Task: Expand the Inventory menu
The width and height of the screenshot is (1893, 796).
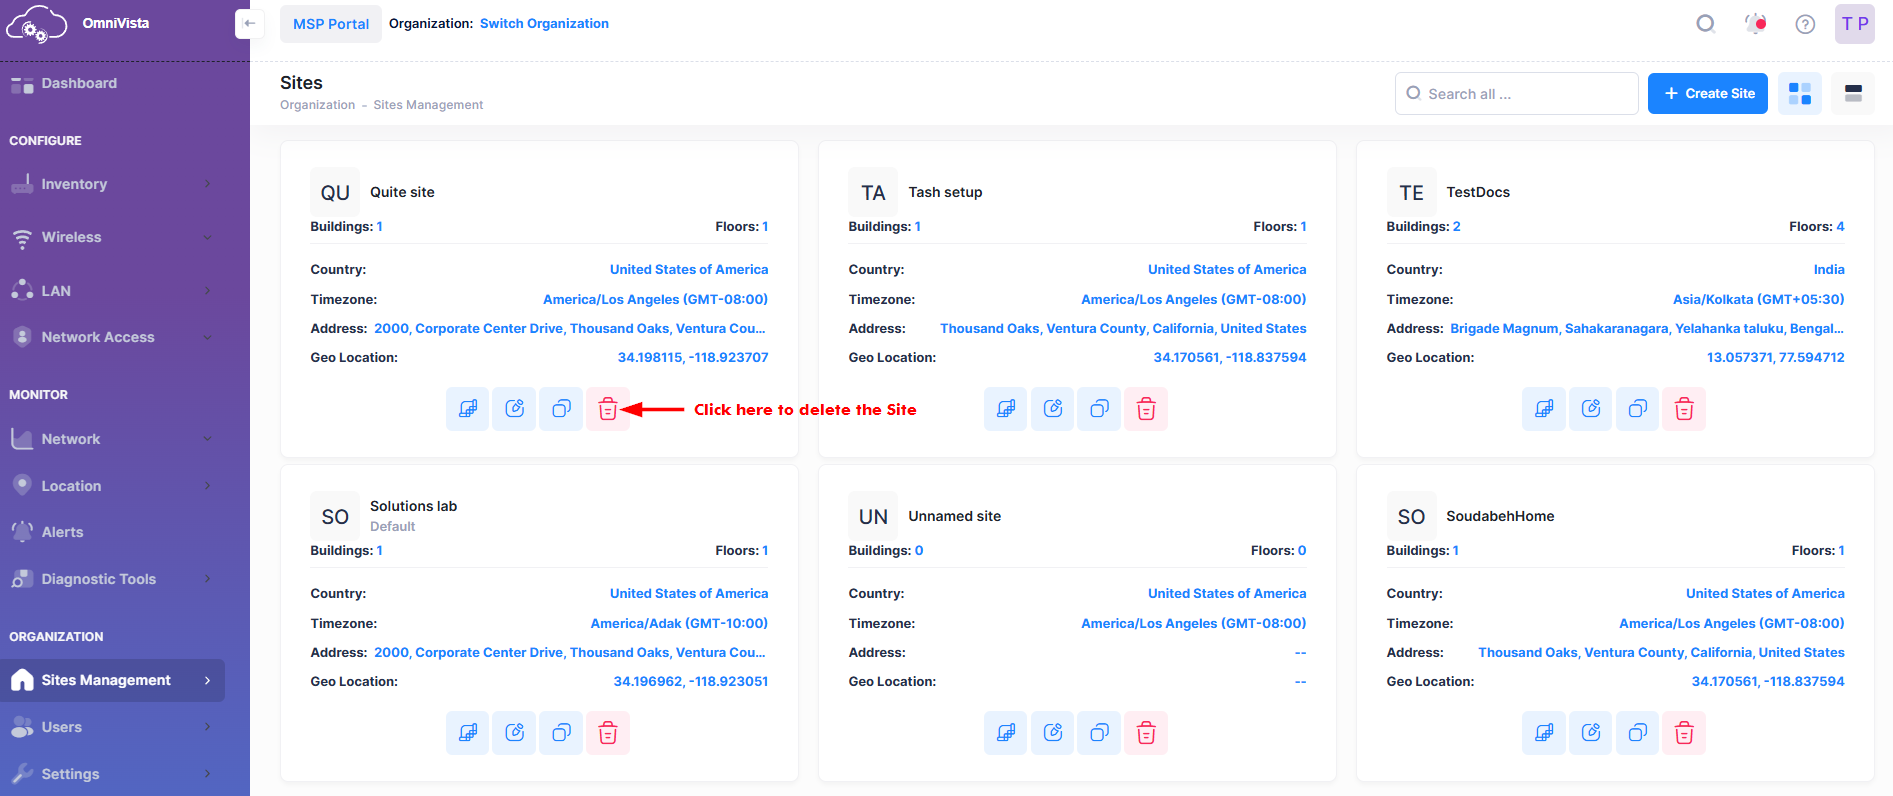Action: 112,184
